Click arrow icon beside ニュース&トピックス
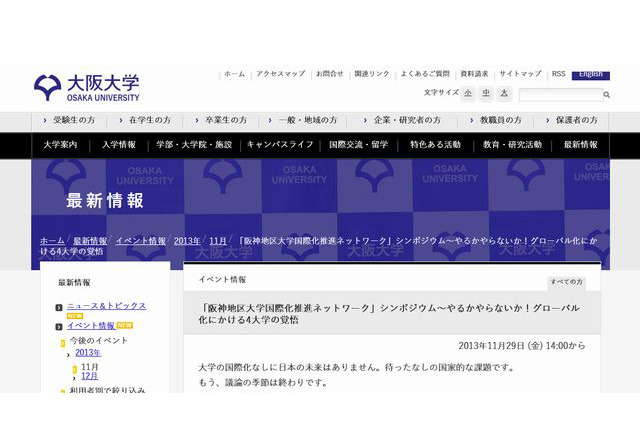 pos(59,307)
